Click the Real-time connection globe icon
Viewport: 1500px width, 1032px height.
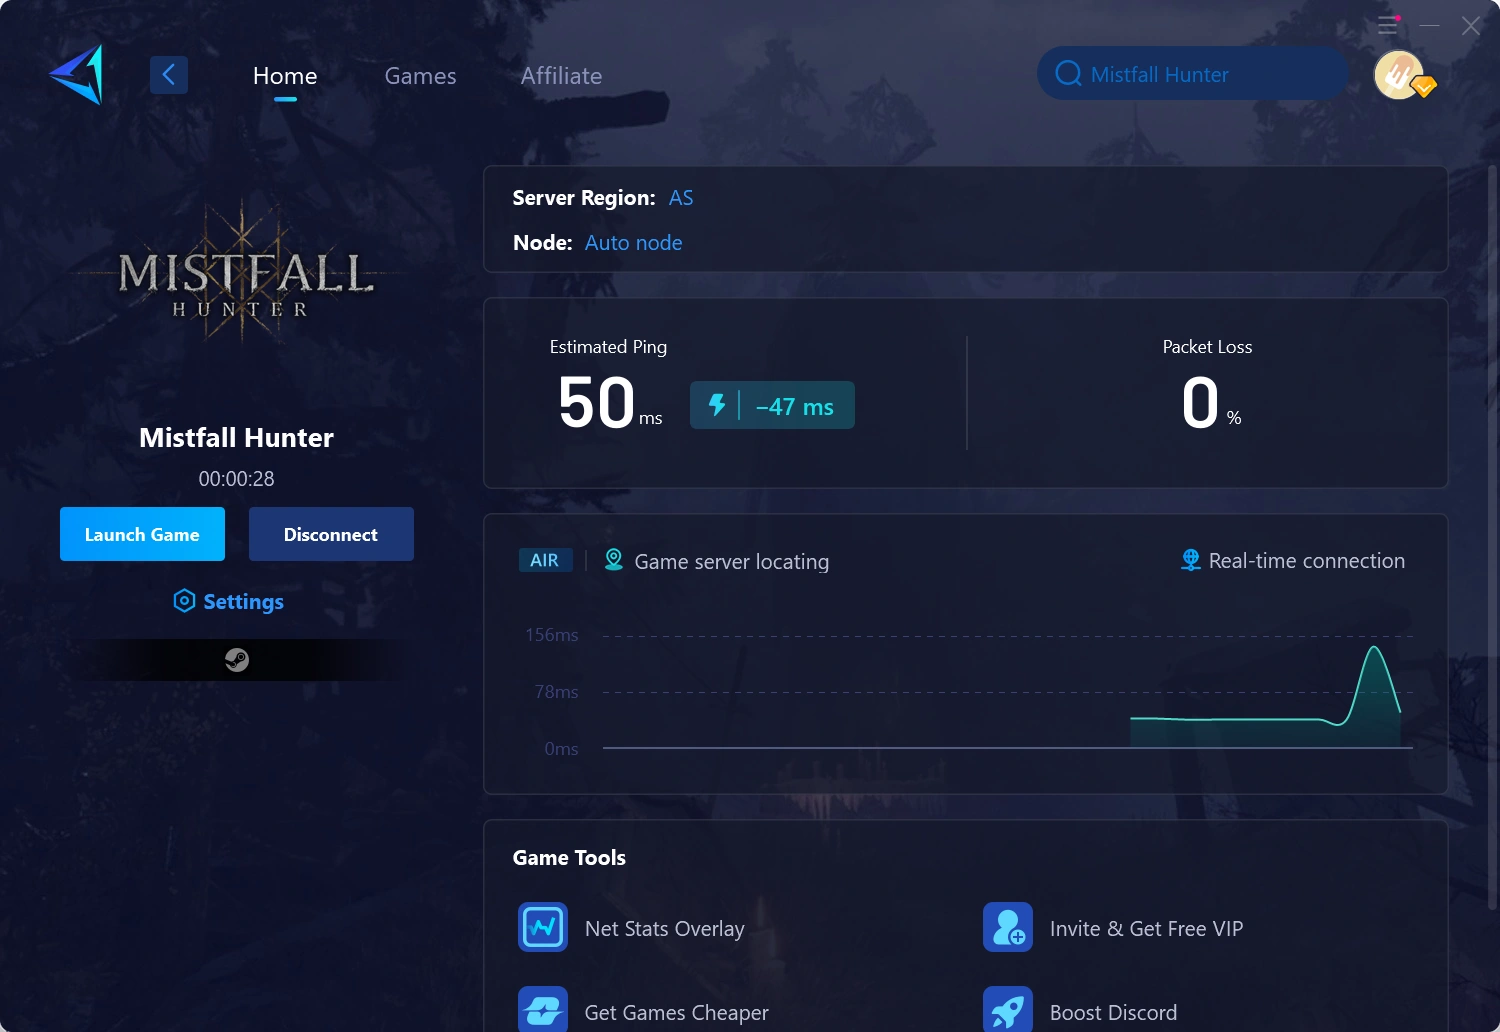pos(1190,560)
